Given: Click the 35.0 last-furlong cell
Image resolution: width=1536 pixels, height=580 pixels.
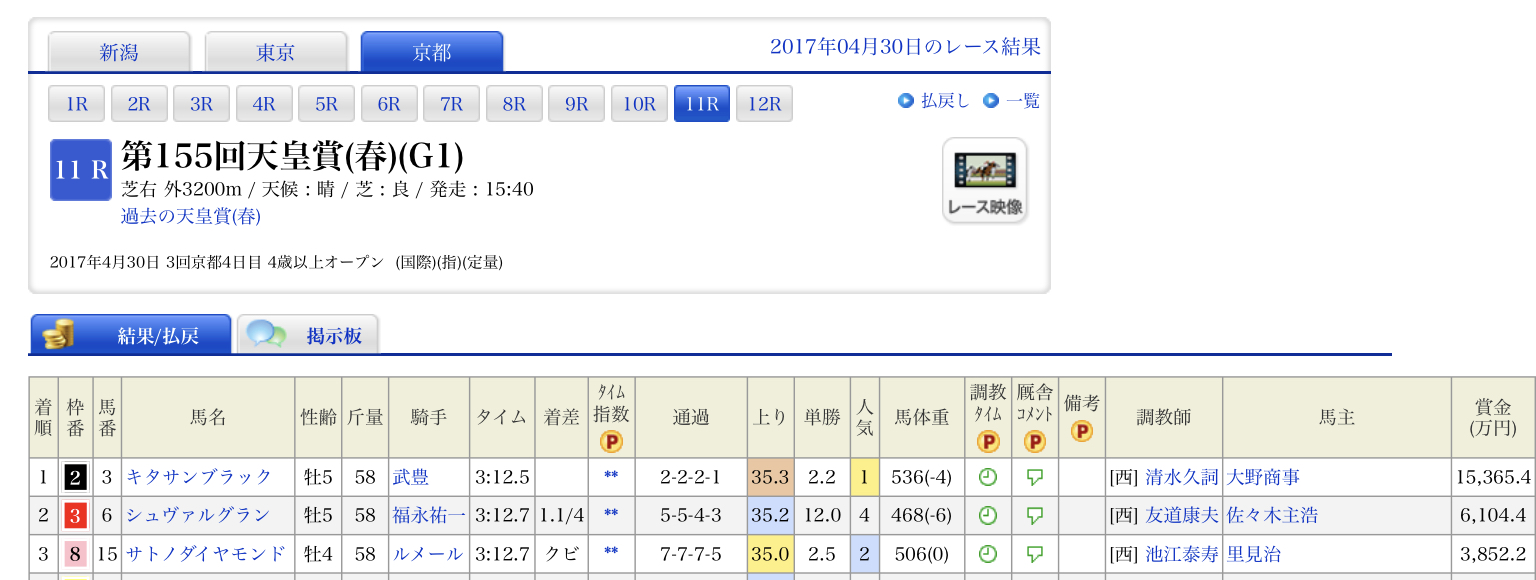Looking at the screenshot, I should click(770, 554).
